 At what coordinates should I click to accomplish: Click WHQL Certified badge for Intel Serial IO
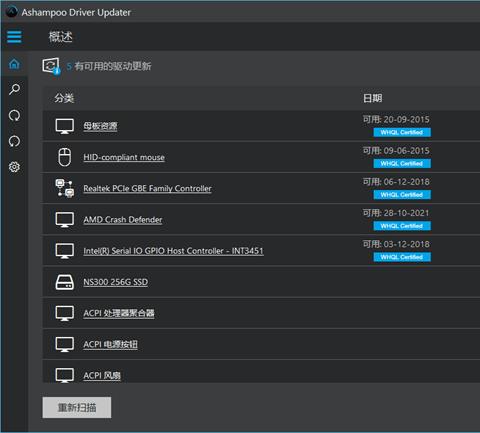tap(402, 257)
